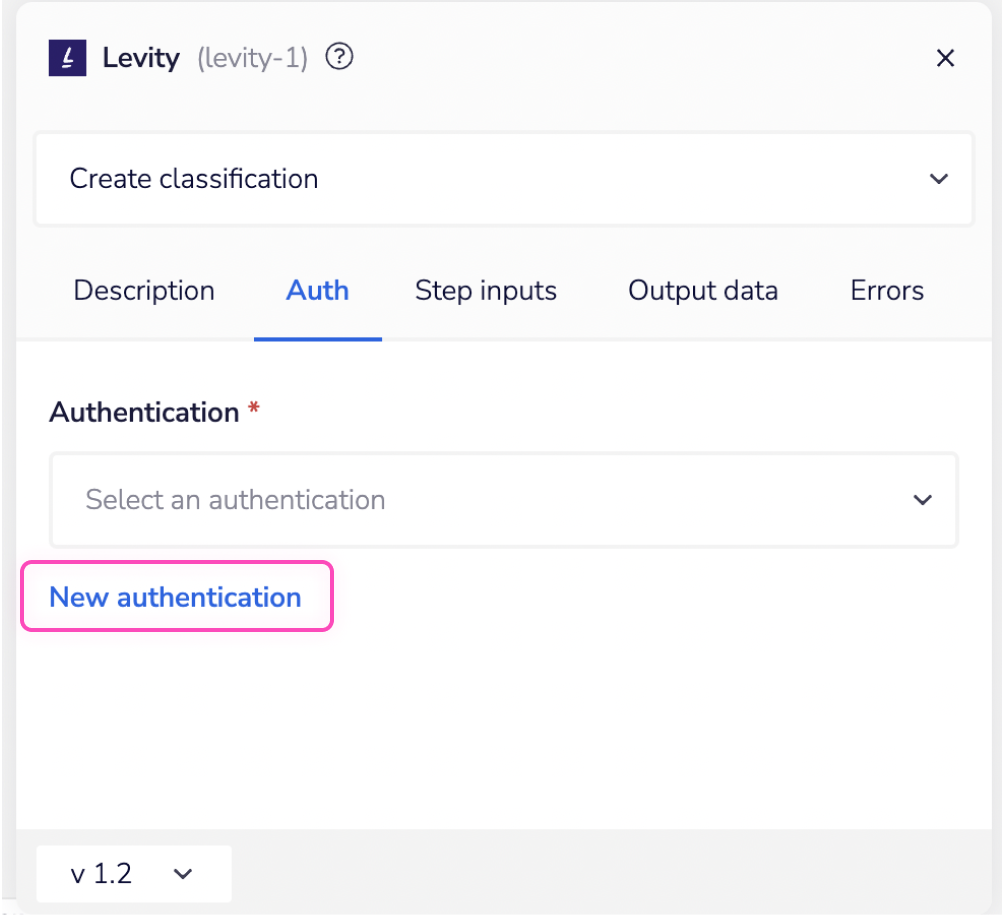The width and height of the screenshot is (1002, 915).
Task: Click the red asterisk next to Authentication
Action: pyautogui.click(x=254, y=409)
